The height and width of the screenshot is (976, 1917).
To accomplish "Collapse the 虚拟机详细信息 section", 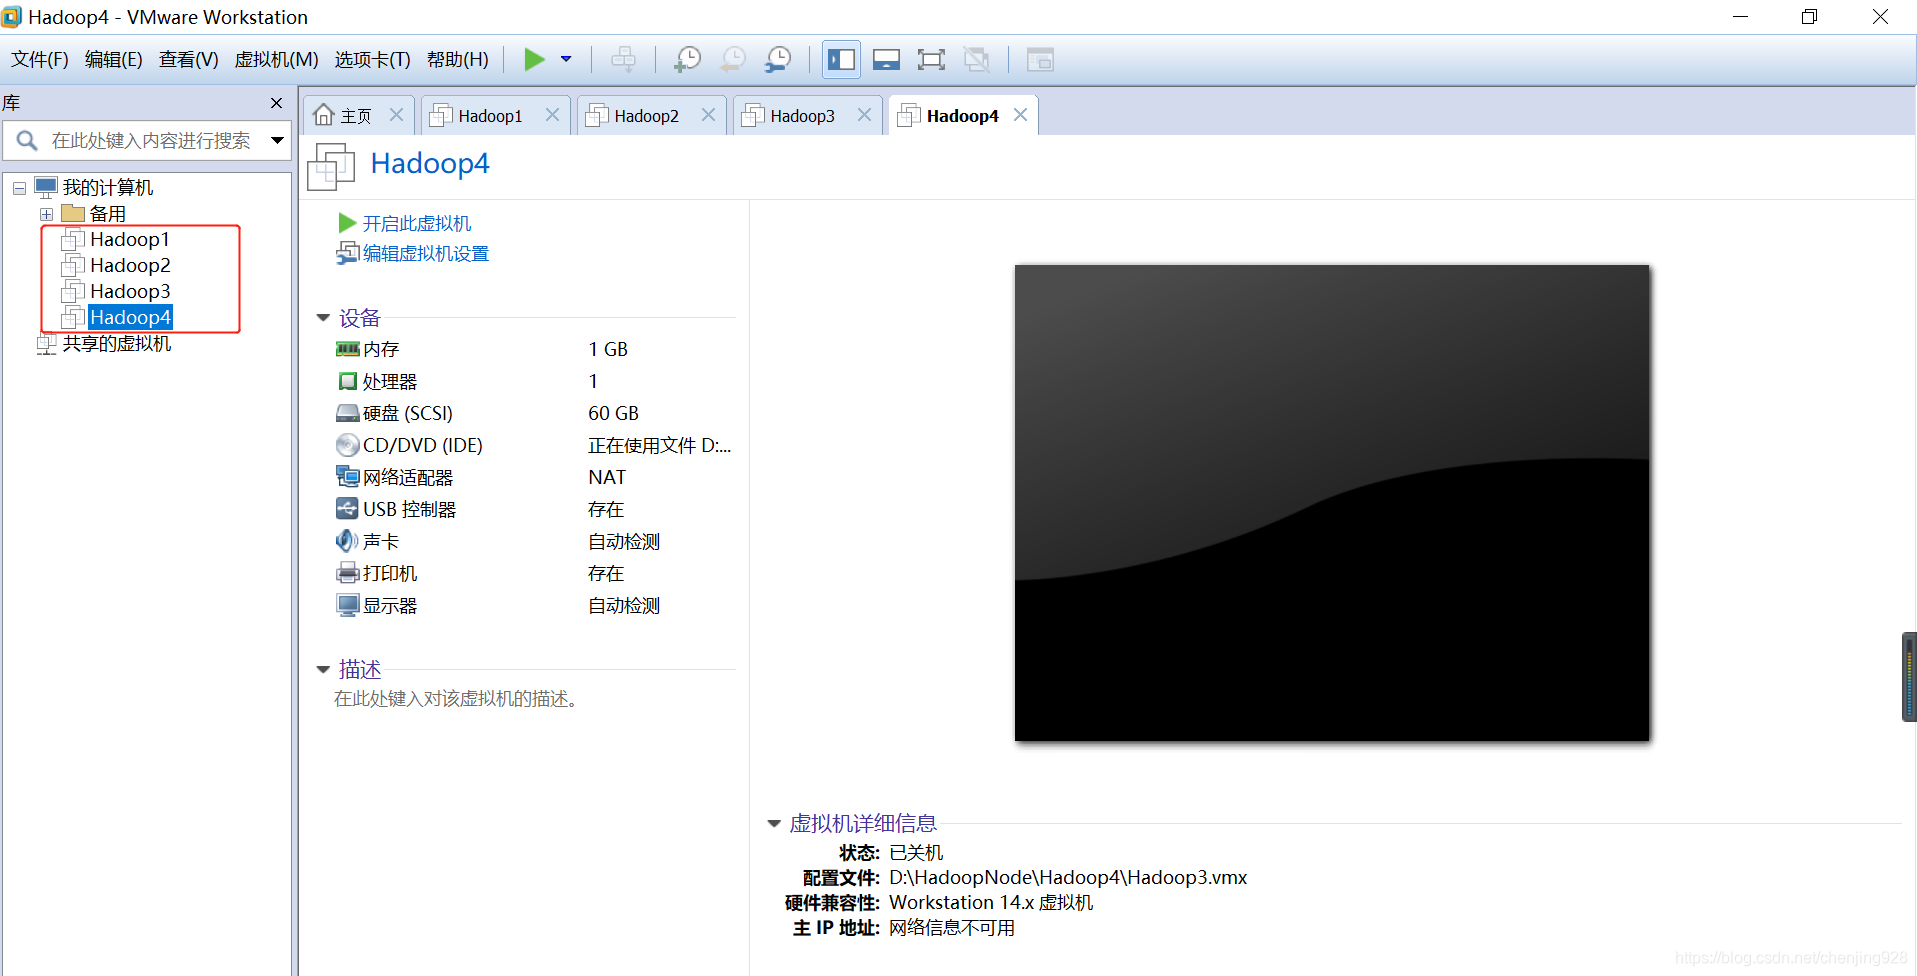I will [773, 824].
